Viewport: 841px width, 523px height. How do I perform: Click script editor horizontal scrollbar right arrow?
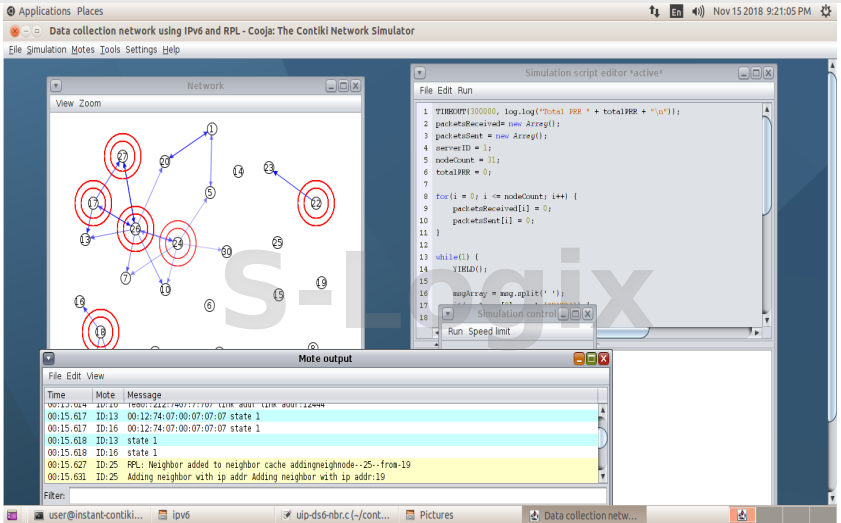click(x=756, y=333)
